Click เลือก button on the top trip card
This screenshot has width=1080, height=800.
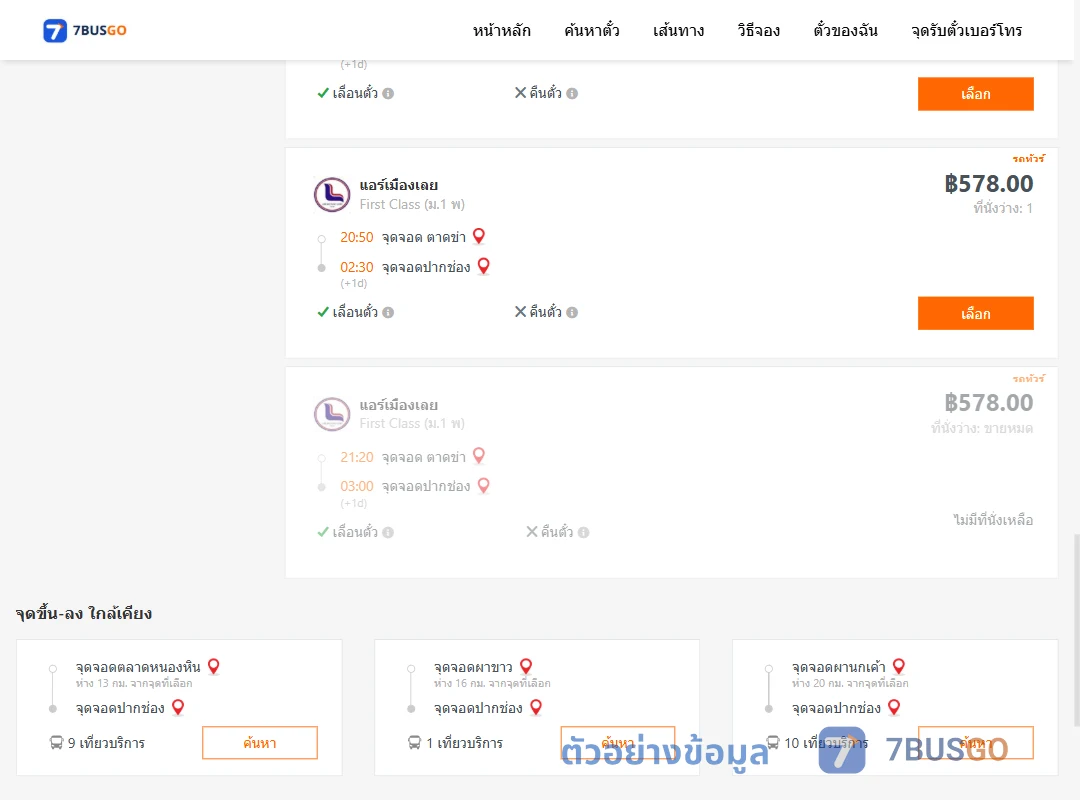[x=975, y=94]
